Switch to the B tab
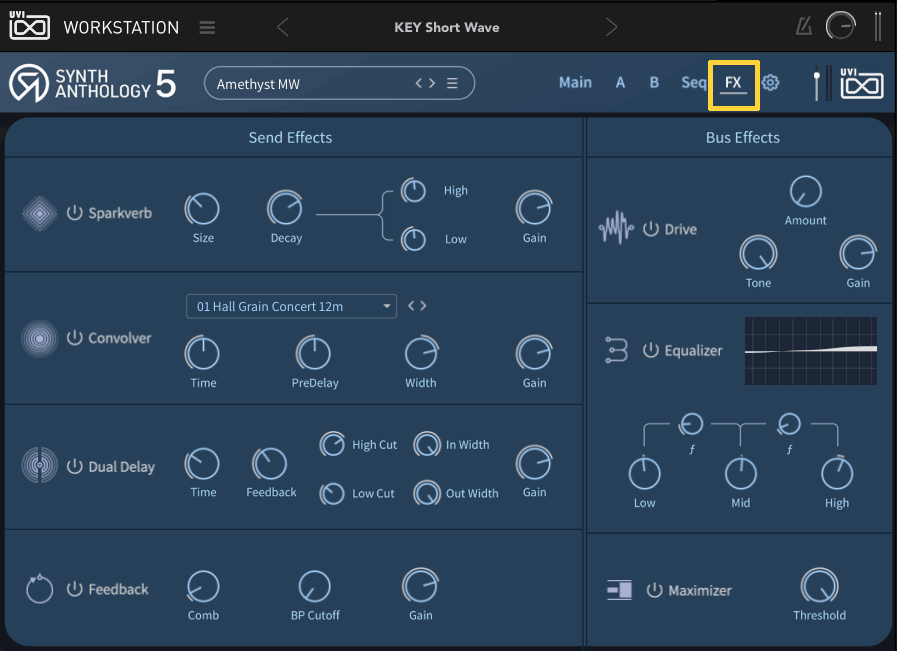Screen dimensions: 897x651 click(x=654, y=82)
